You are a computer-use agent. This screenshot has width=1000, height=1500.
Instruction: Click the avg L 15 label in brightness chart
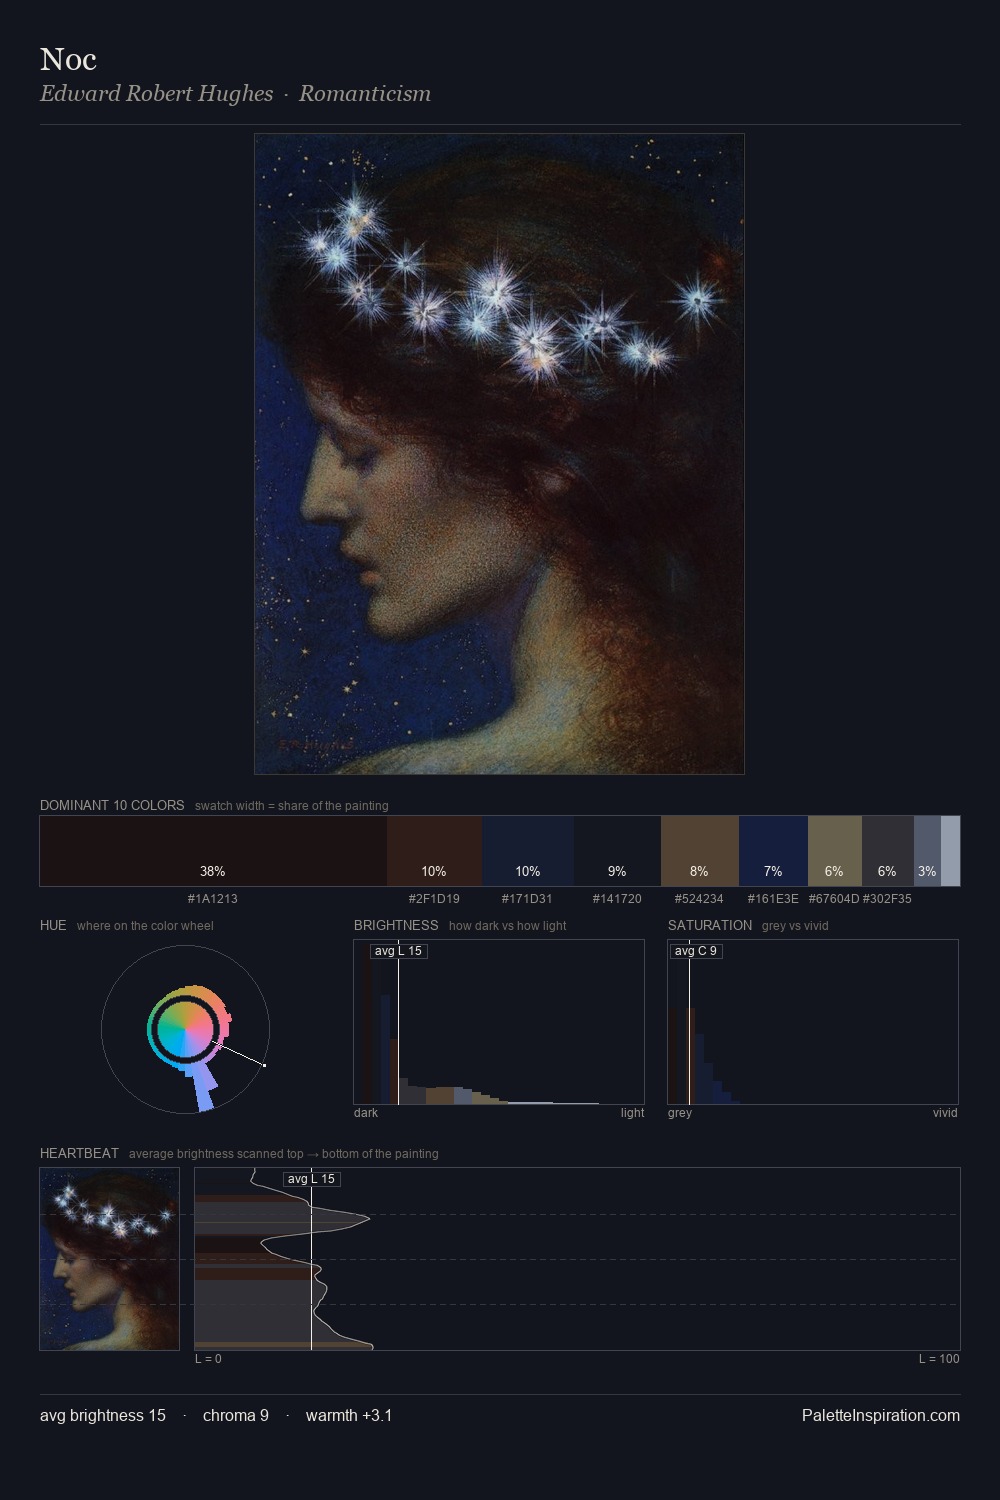tap(398, 951)
